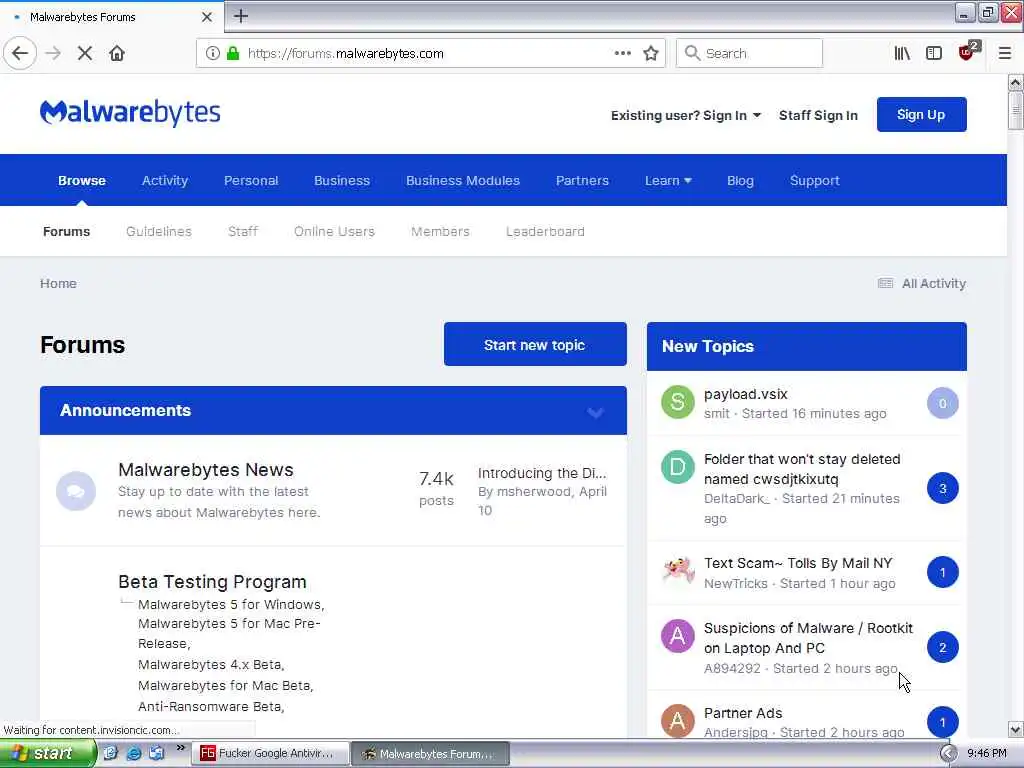Open uBlock Origin extension icon

tap(967, 52)
